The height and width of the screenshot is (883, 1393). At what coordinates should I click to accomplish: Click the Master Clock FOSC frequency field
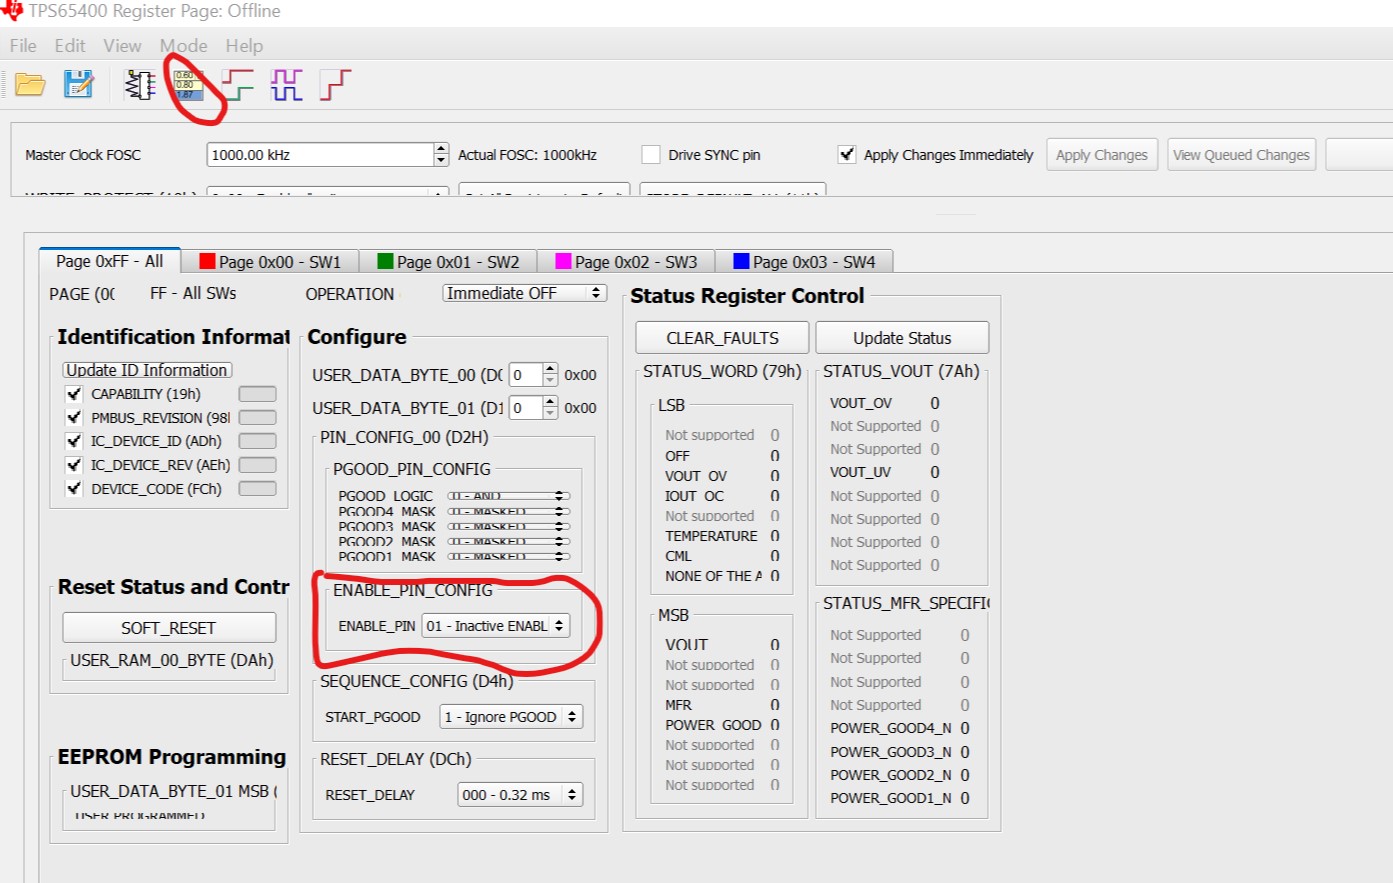pyautogui.click(x=320, y=155)
